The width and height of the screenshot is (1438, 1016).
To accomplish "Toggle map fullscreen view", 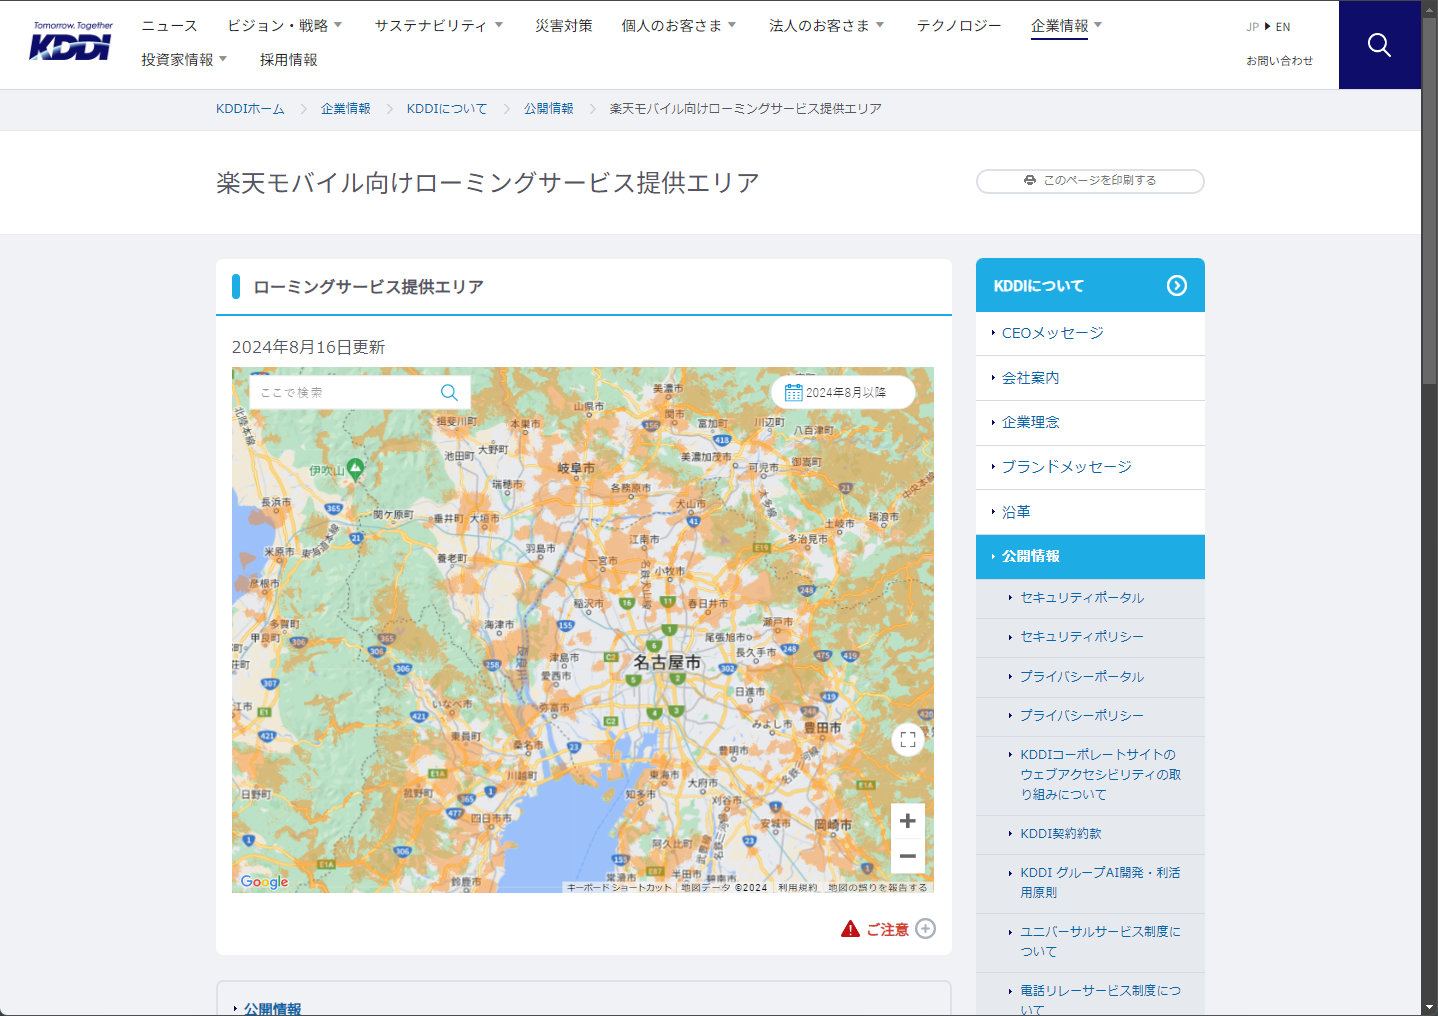I will (x=908, y=740).
